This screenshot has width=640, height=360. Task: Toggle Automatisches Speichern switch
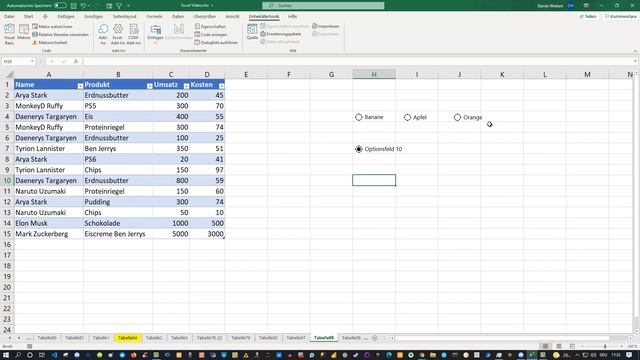point(60,6)
